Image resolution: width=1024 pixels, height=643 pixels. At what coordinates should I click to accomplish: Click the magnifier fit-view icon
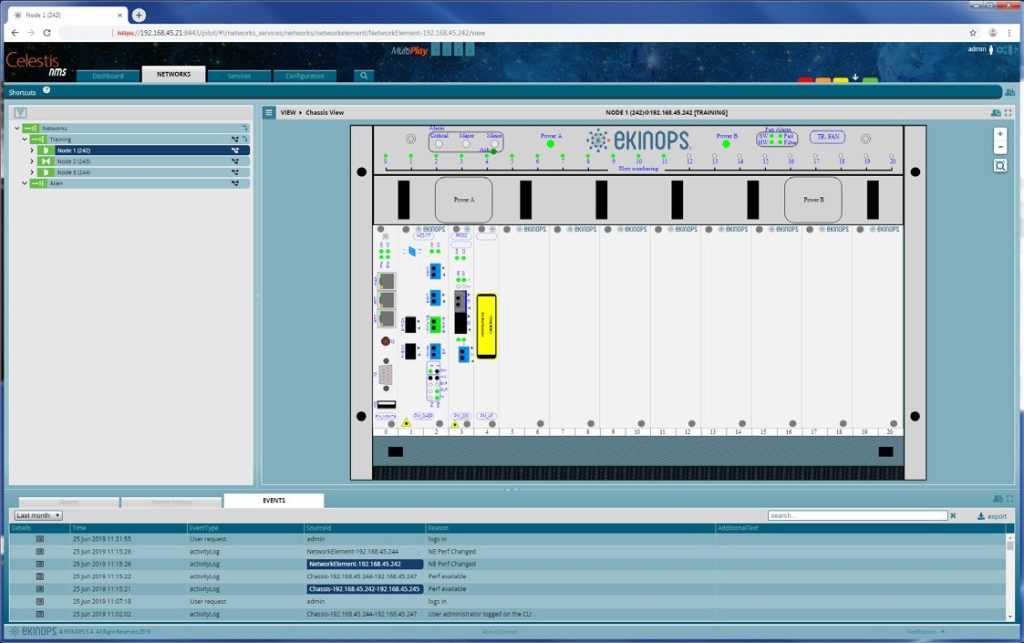tap(1000, 166)
